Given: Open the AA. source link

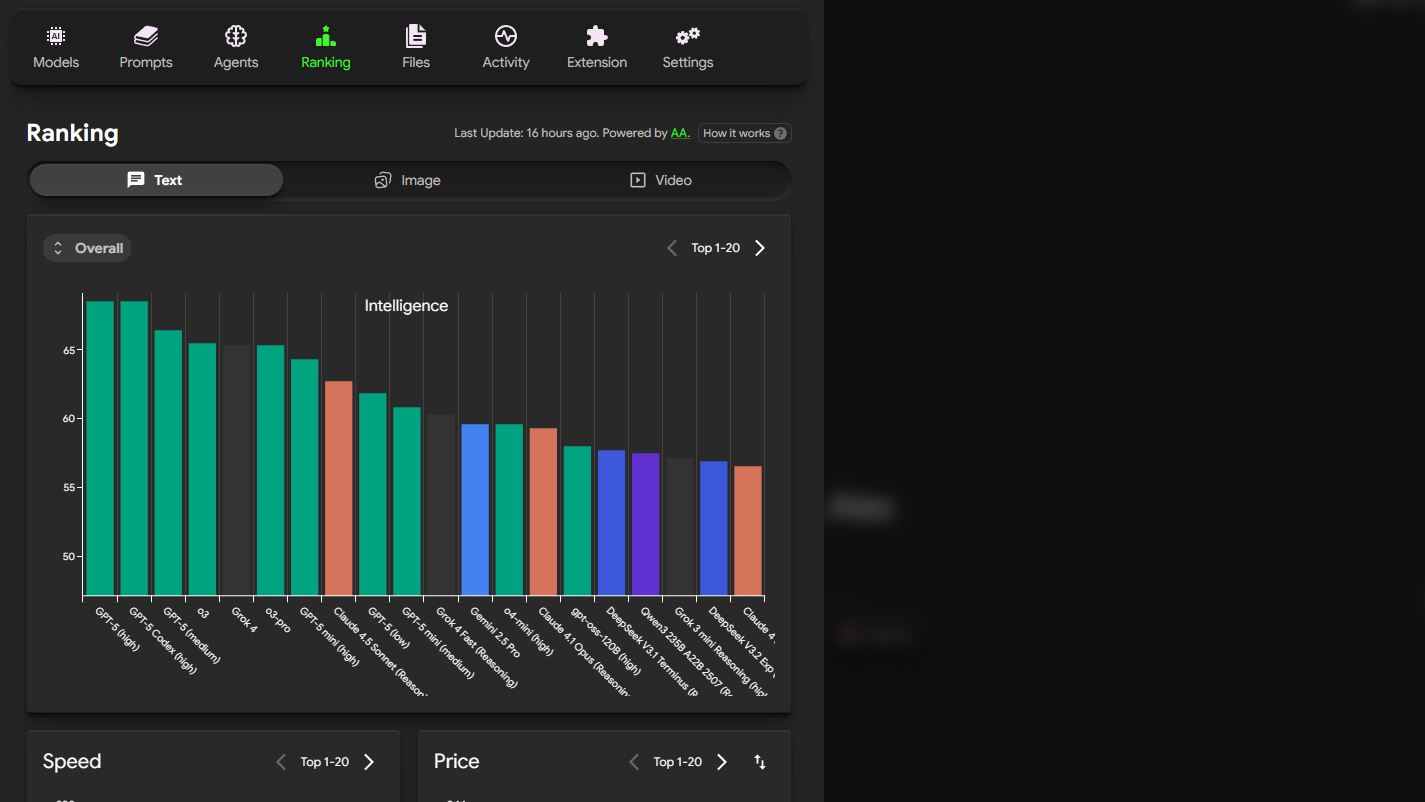Looking at the screenshot, I should point(680,133).
